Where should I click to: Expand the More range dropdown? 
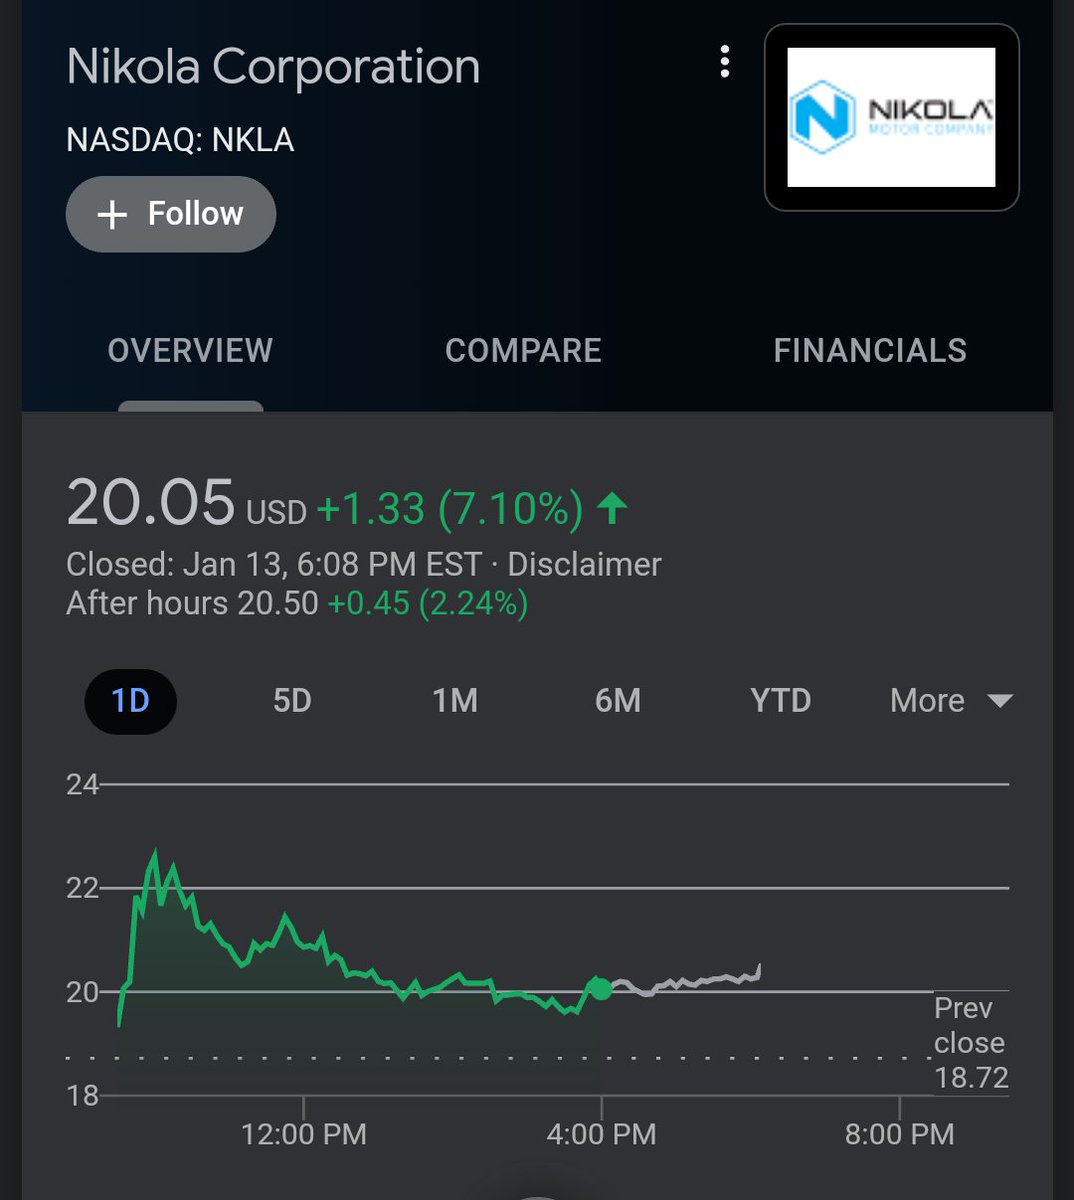click(951, 700)
